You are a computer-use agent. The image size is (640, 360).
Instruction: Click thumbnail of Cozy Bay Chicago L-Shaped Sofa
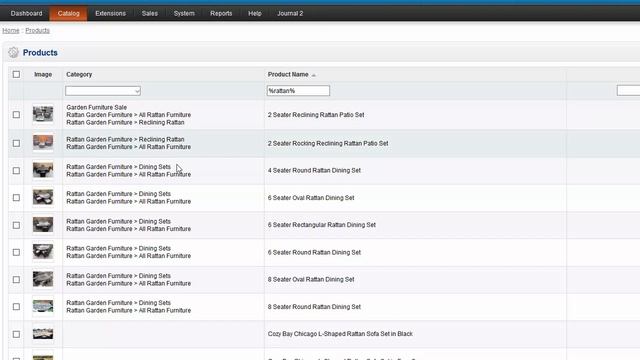[x=43, y=334]
